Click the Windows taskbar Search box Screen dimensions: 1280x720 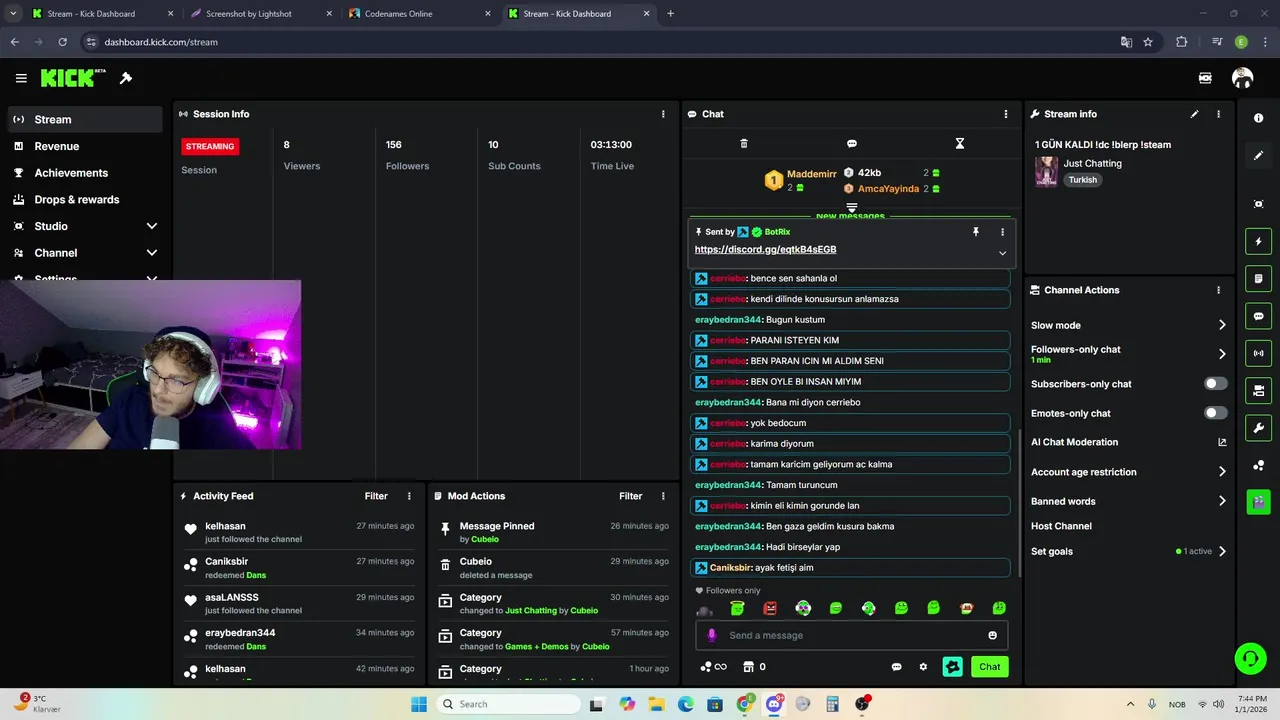point(506,704)
